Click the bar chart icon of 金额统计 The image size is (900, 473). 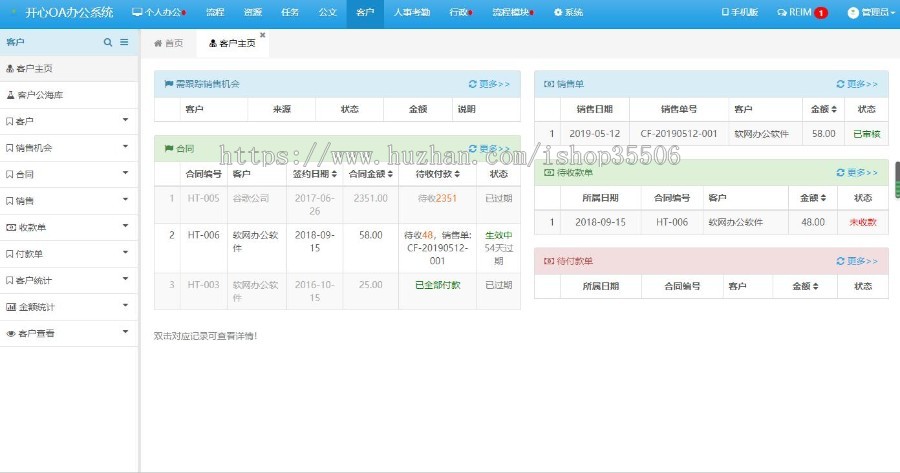point(11,307)
